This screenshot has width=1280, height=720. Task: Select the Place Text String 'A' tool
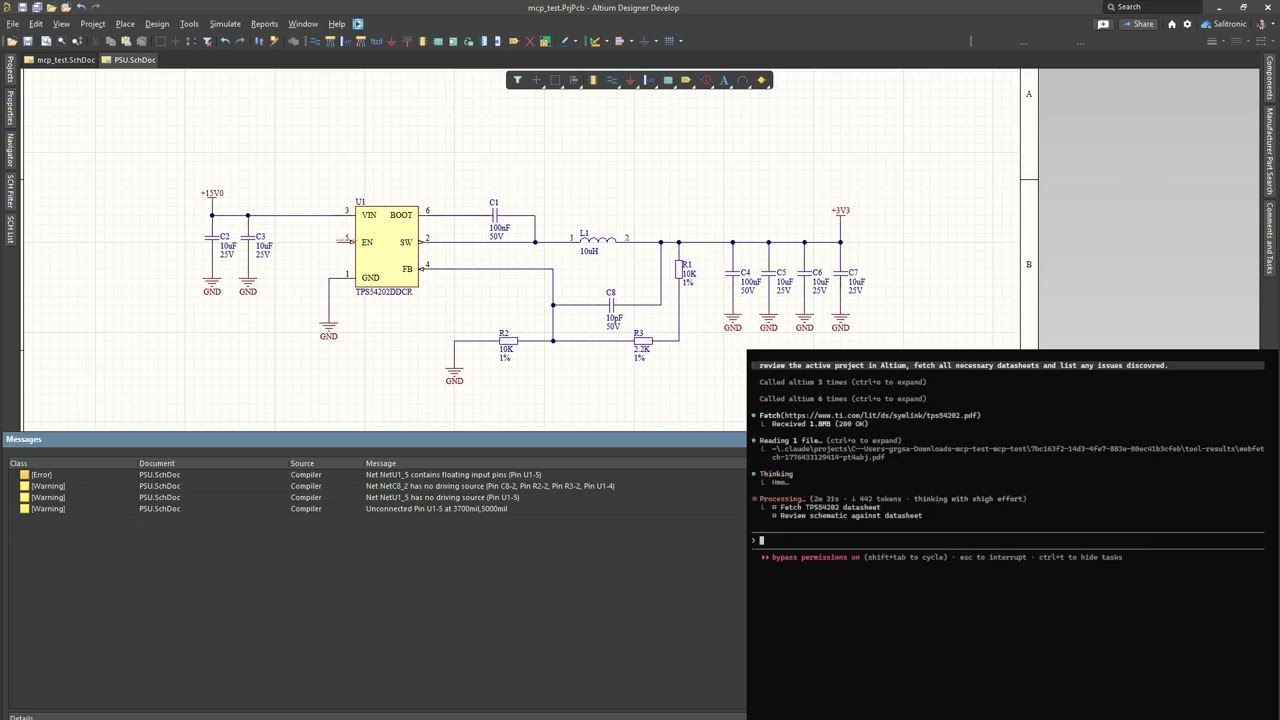tap(724, 80)
